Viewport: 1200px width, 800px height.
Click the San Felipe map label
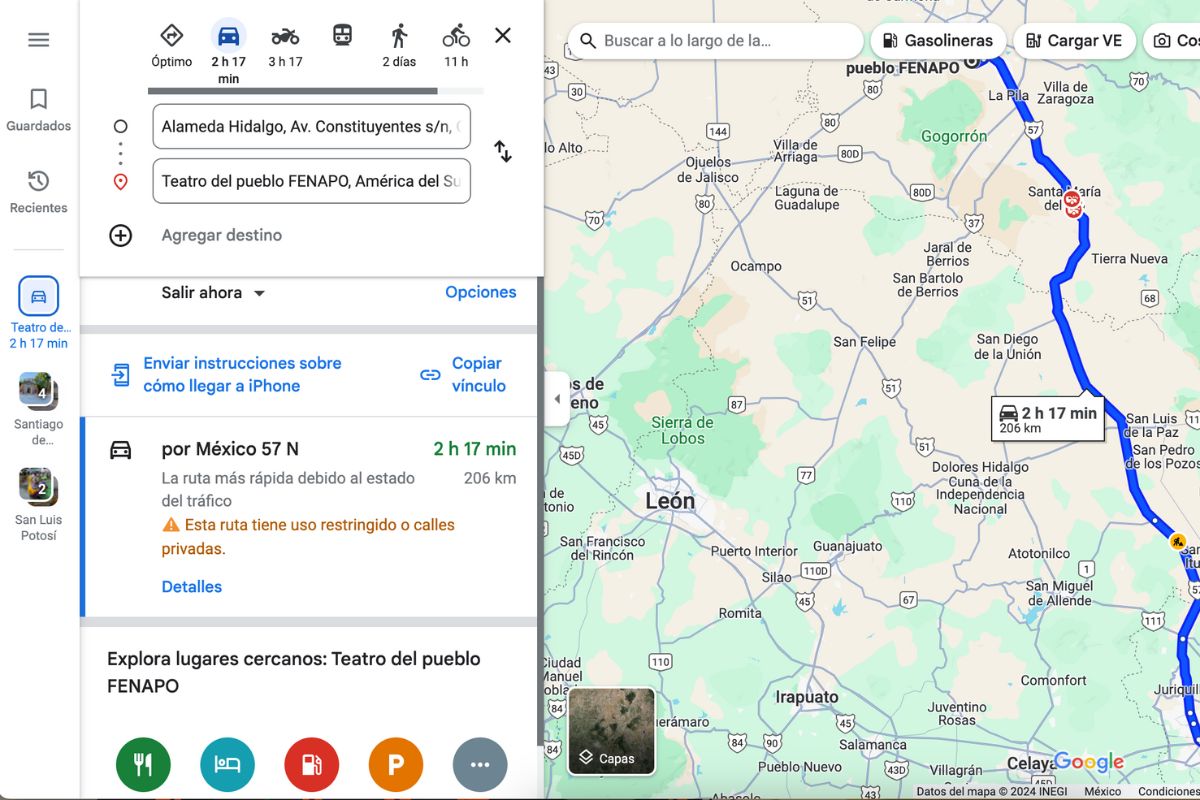(x=865, y=342)
